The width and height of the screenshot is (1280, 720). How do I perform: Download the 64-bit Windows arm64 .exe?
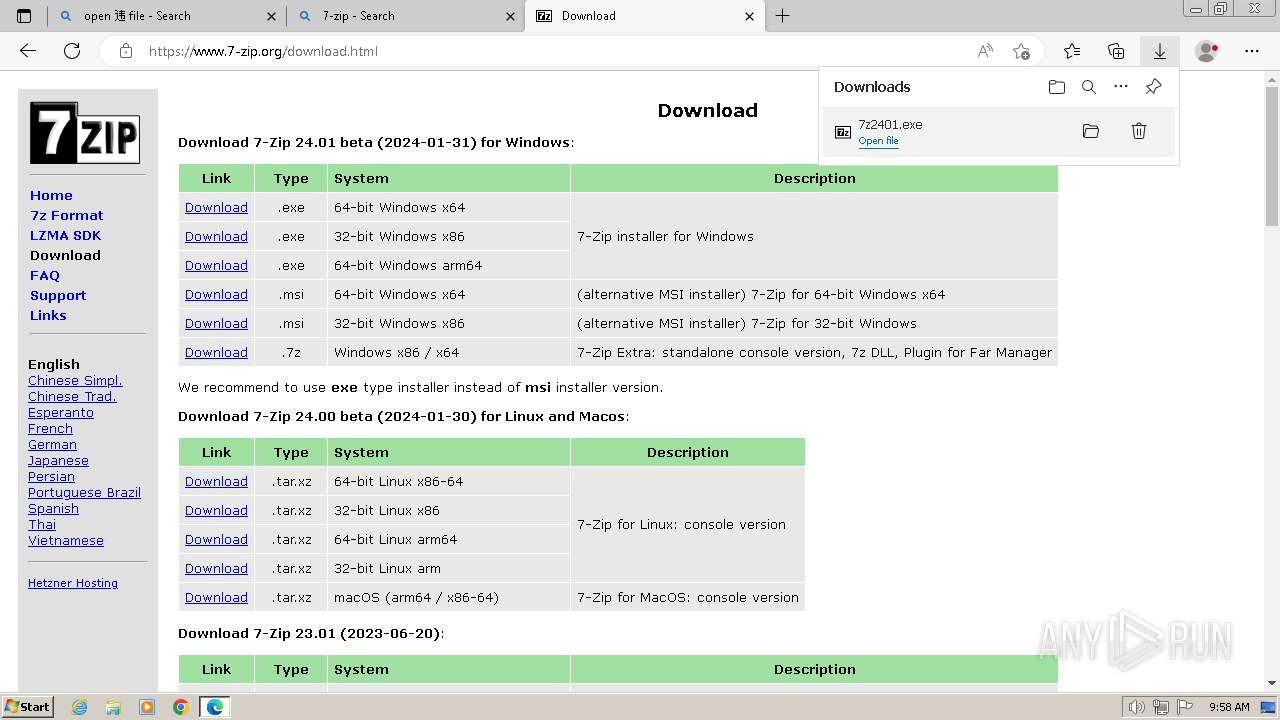[x=216, y=265]
